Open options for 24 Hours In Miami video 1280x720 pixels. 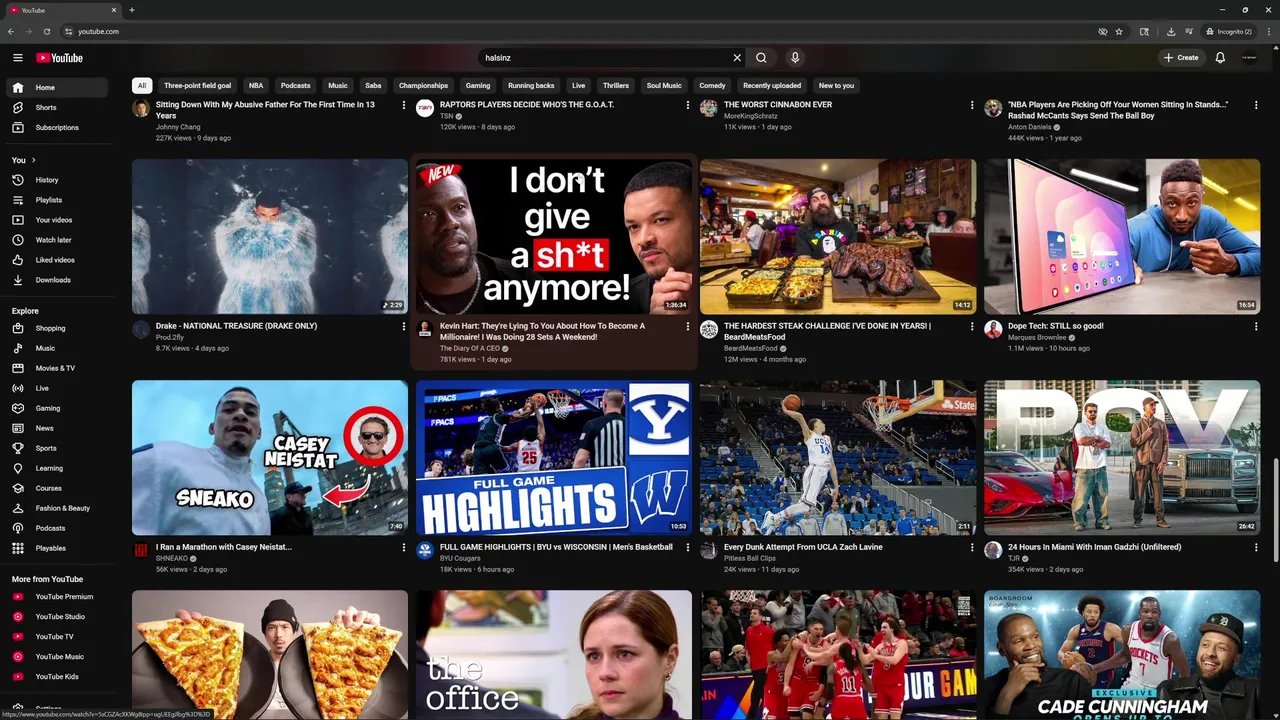click(x=1256, y=547)
